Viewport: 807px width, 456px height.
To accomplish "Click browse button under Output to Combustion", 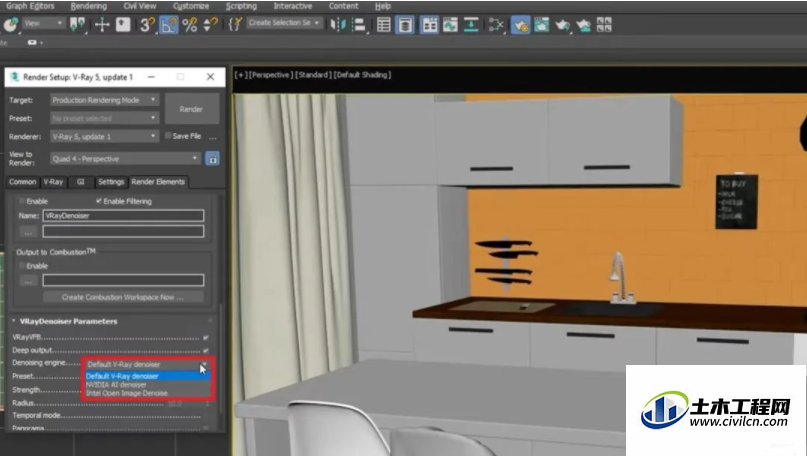I will [x=28, y=280].
